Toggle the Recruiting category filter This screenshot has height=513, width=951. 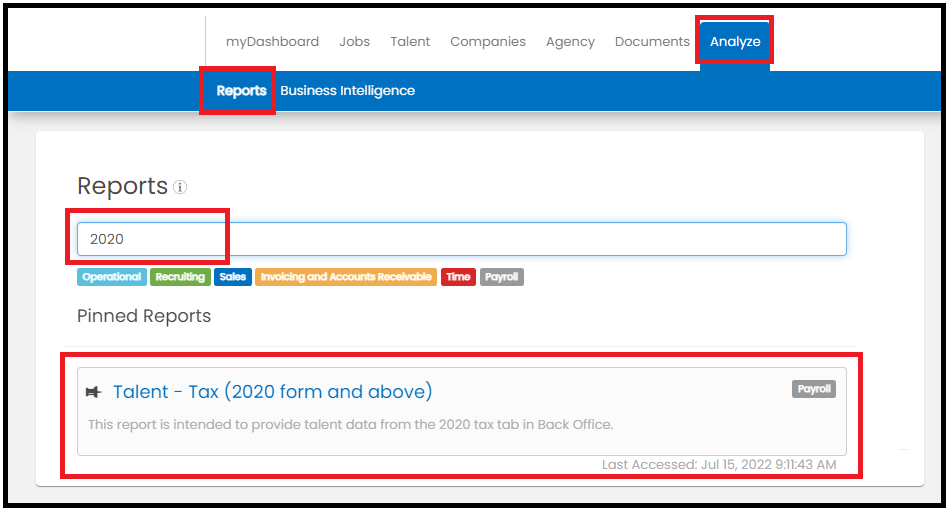(x=180, y=277)
